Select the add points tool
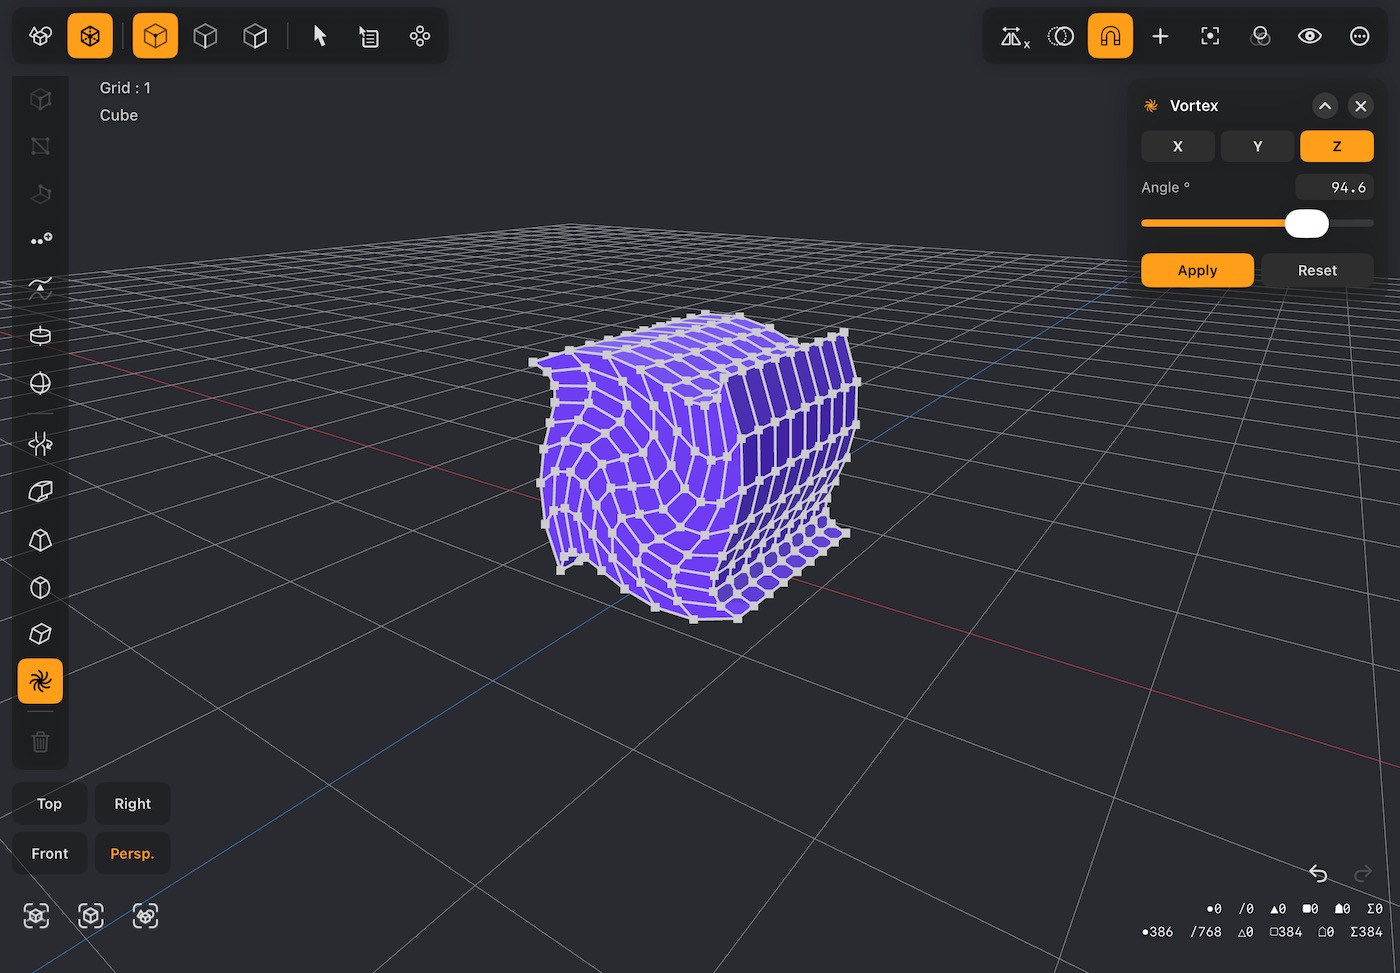This screenshot has height=973, width=1400. tap(40, 240)
